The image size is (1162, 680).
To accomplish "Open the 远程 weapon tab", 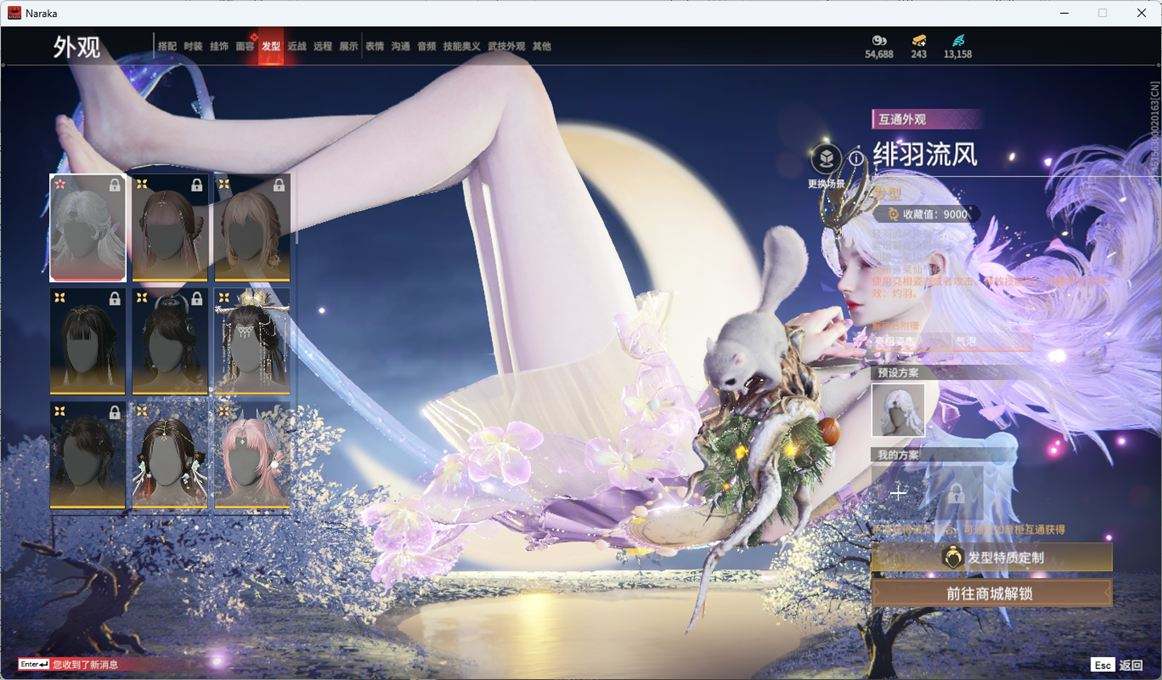I will point(322,46).
